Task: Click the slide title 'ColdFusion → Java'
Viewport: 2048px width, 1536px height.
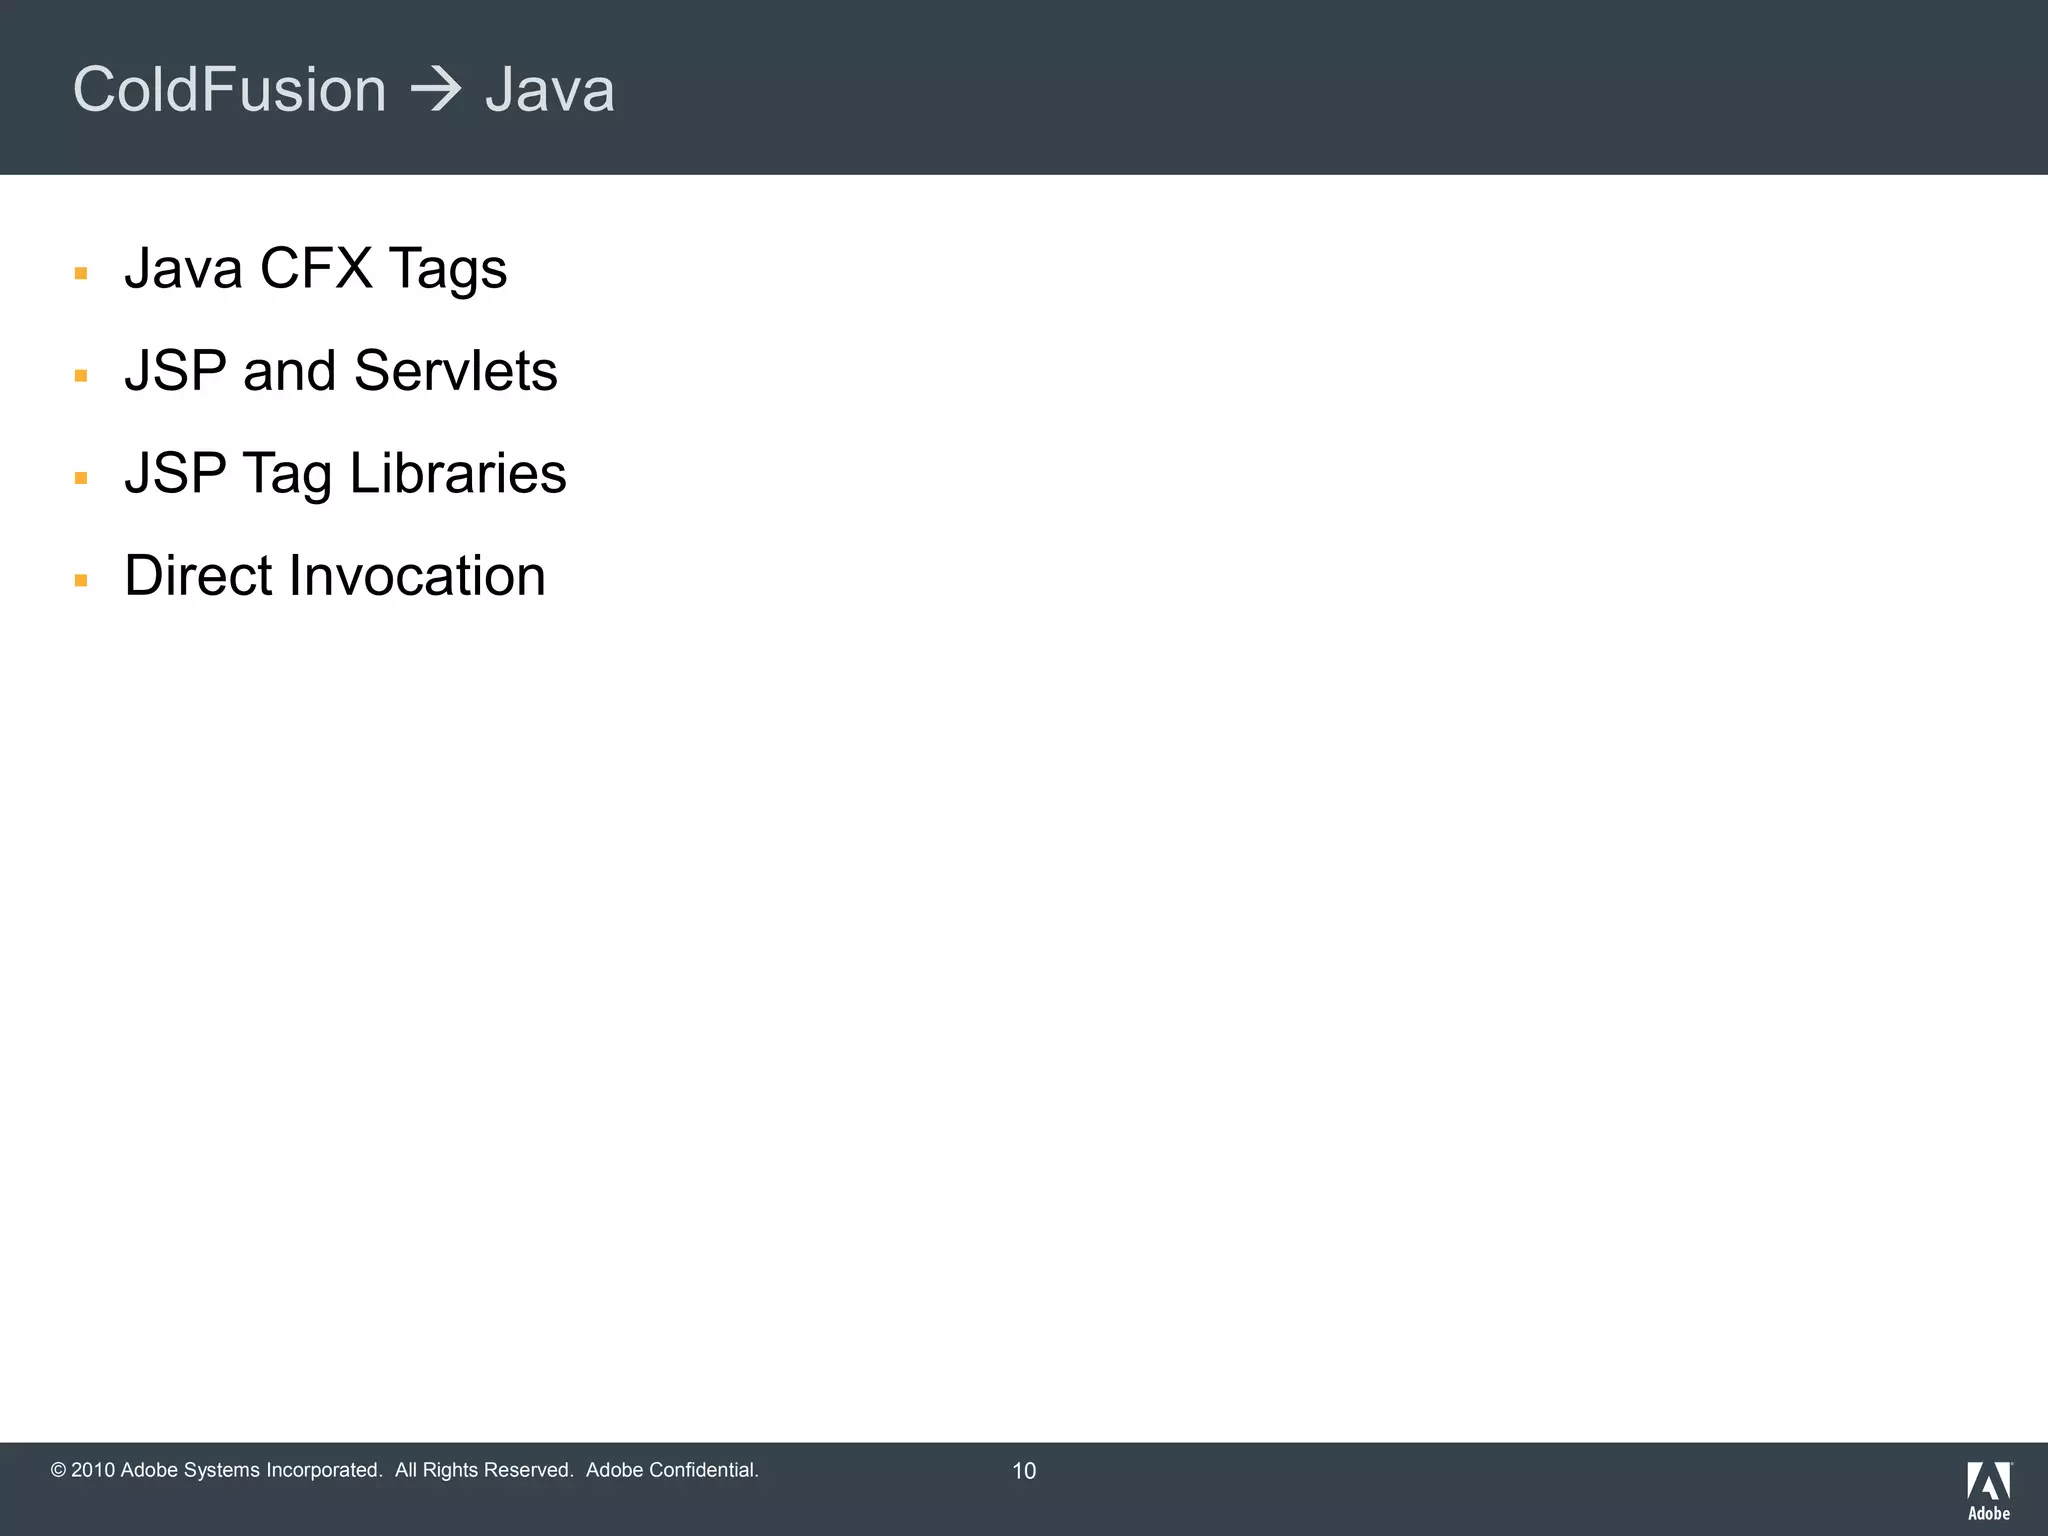Action: (344, 89)
